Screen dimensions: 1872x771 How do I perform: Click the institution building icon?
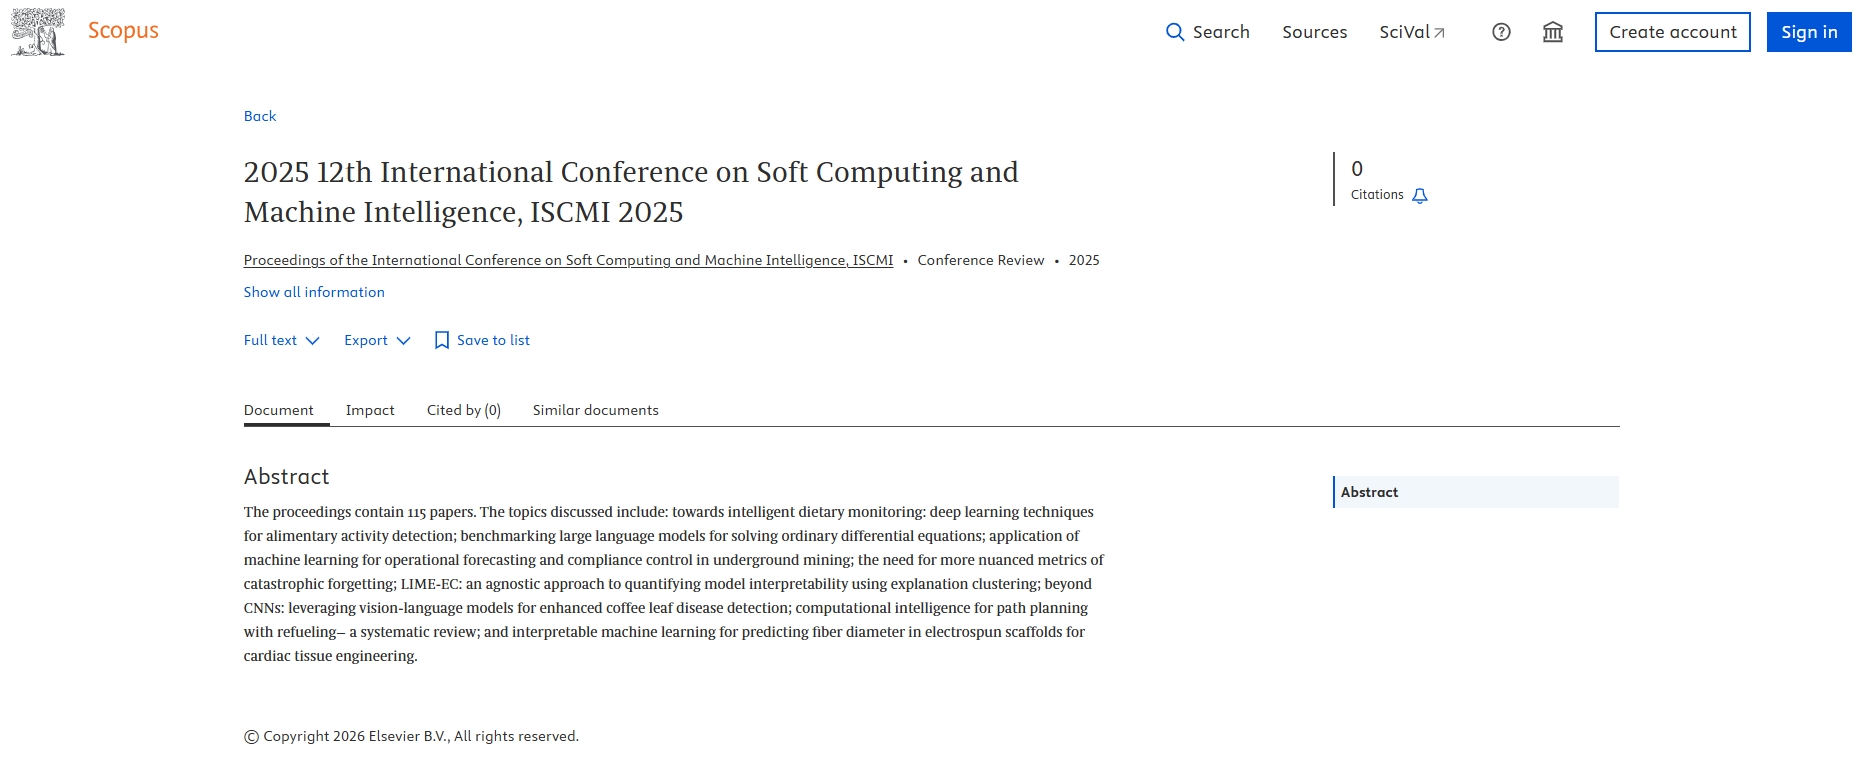tap(1553, 32)
